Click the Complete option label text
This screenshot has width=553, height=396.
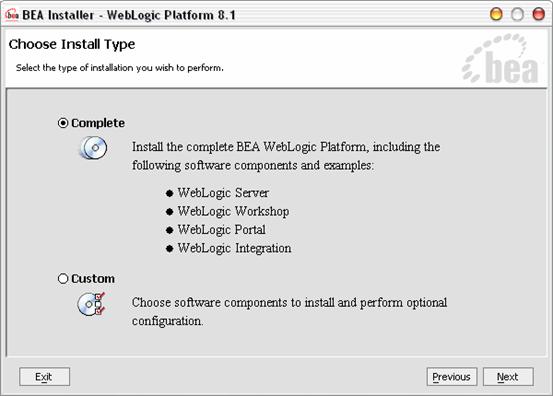point(98,123)
